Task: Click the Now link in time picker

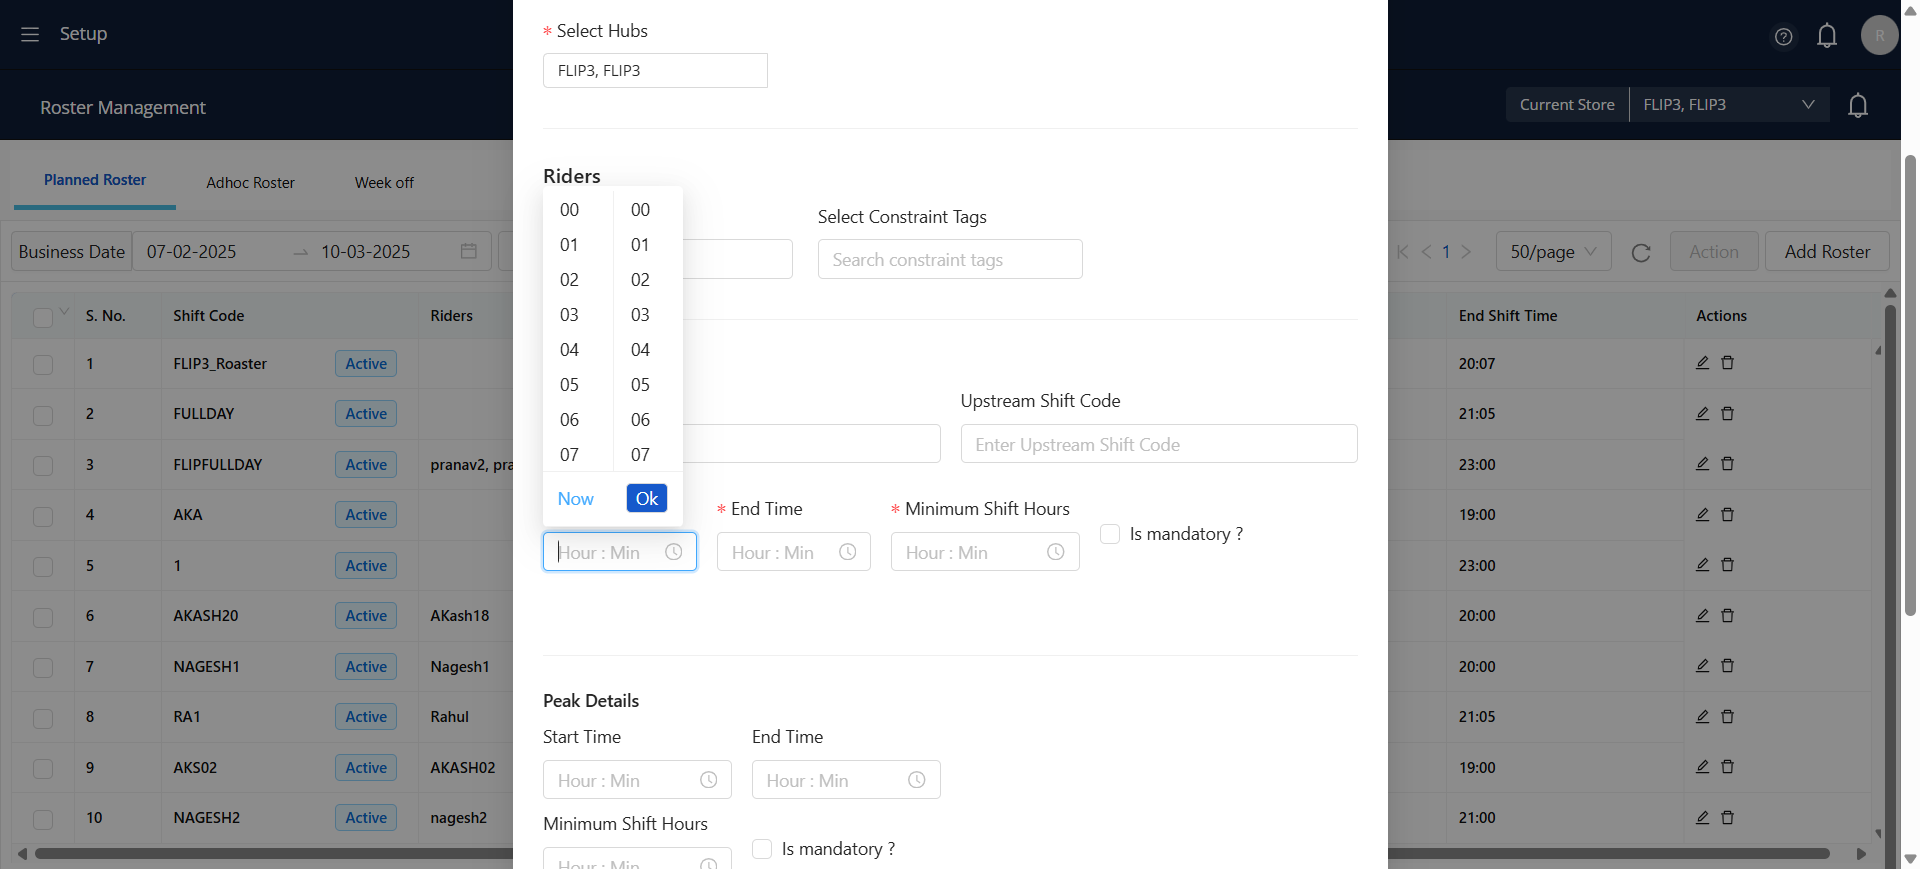Action: pos(575,499)
